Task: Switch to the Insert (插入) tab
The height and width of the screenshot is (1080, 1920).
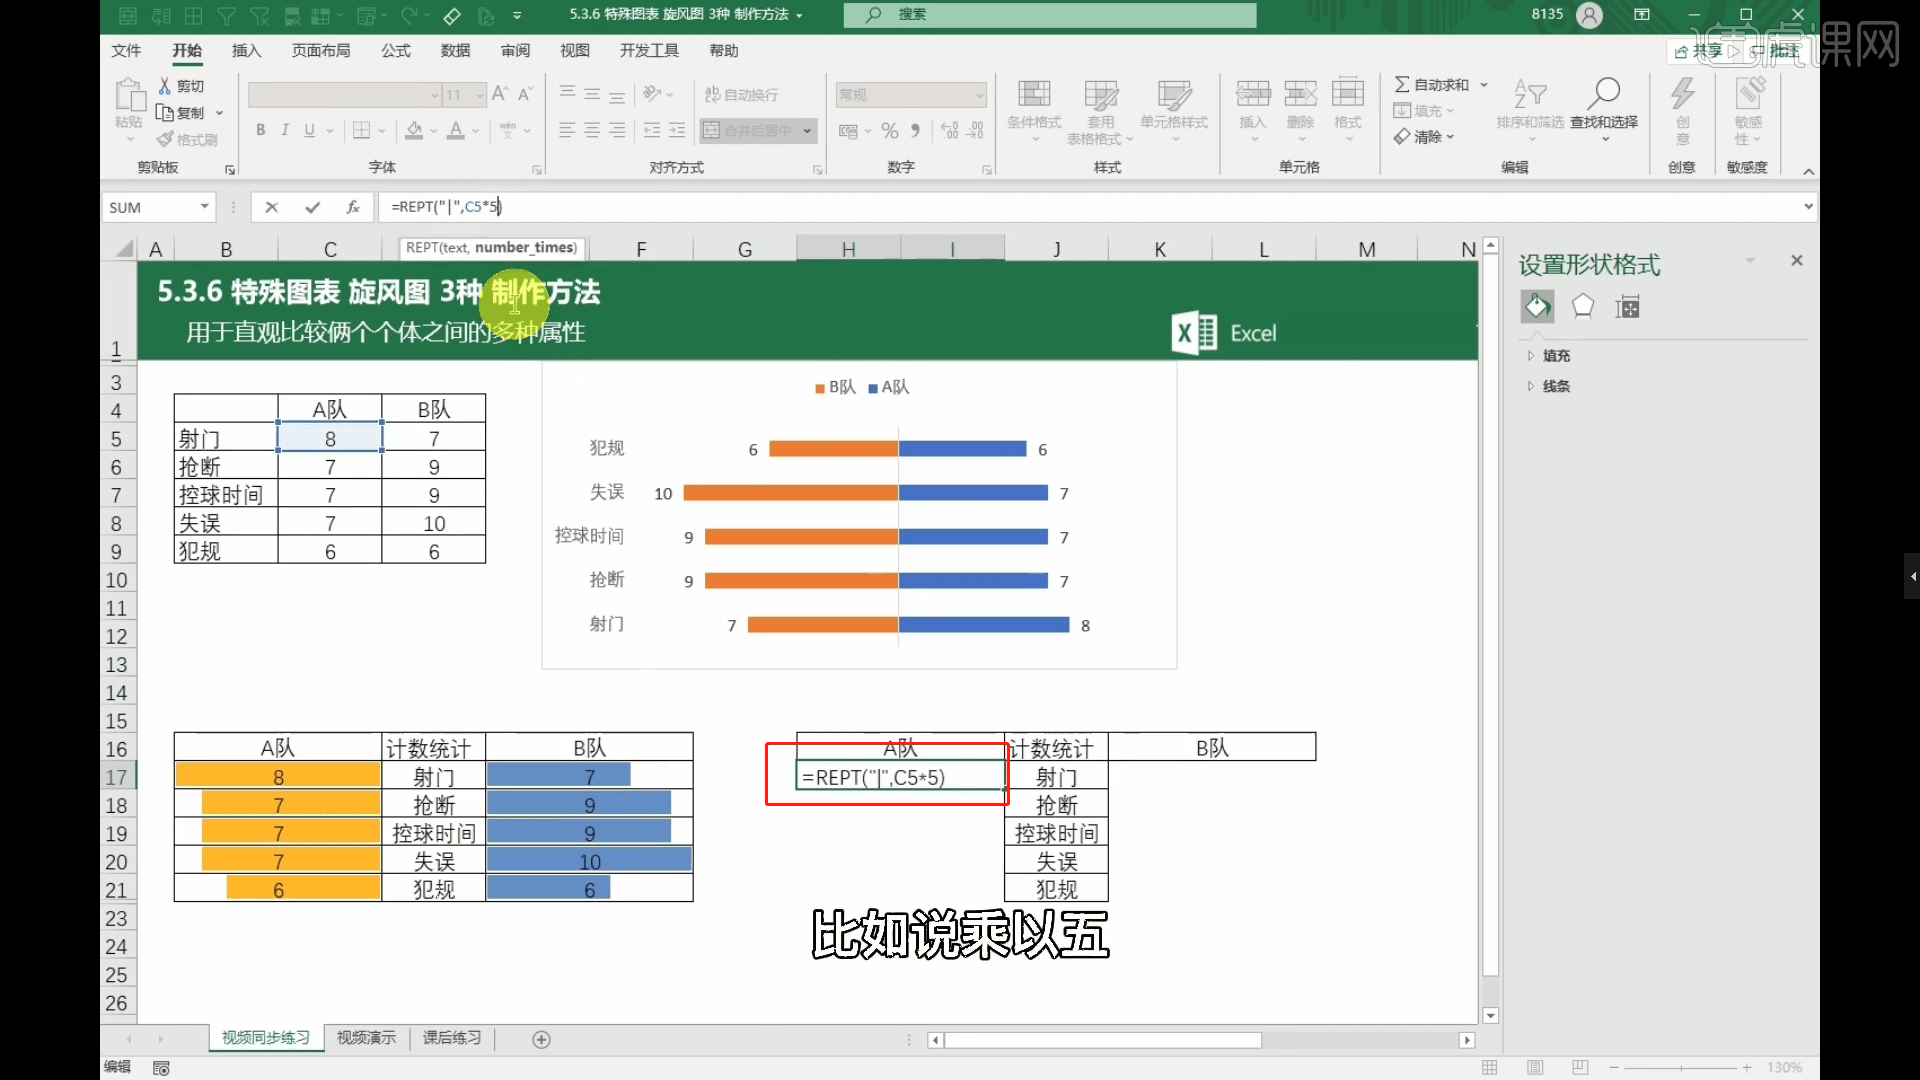Action: click(246, 51)
